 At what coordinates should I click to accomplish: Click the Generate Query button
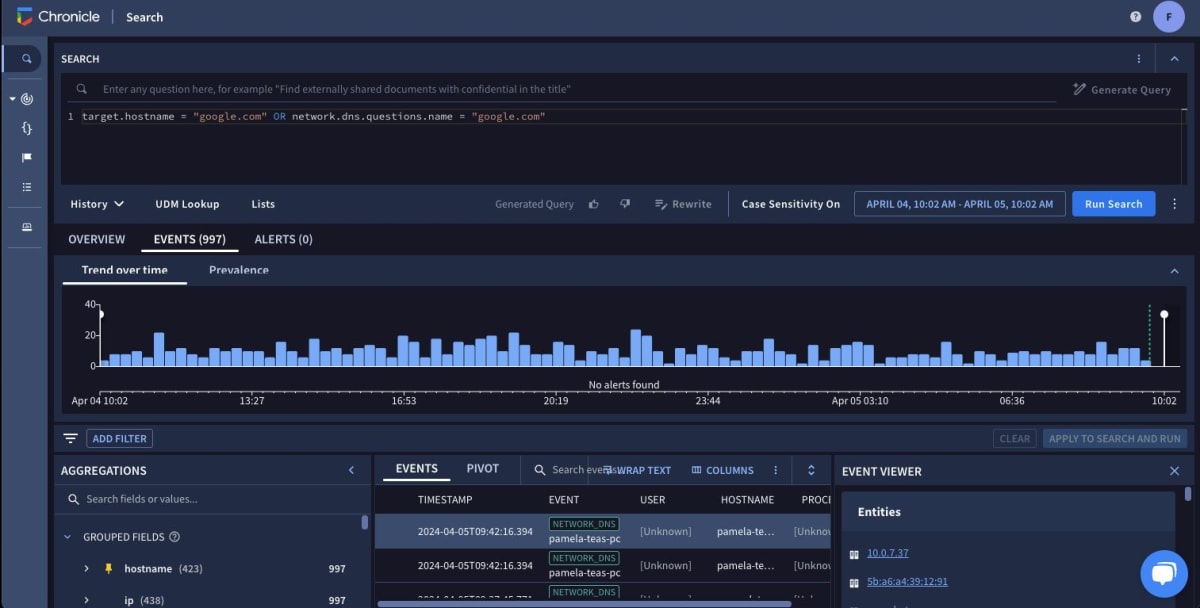click(1121, 89)
